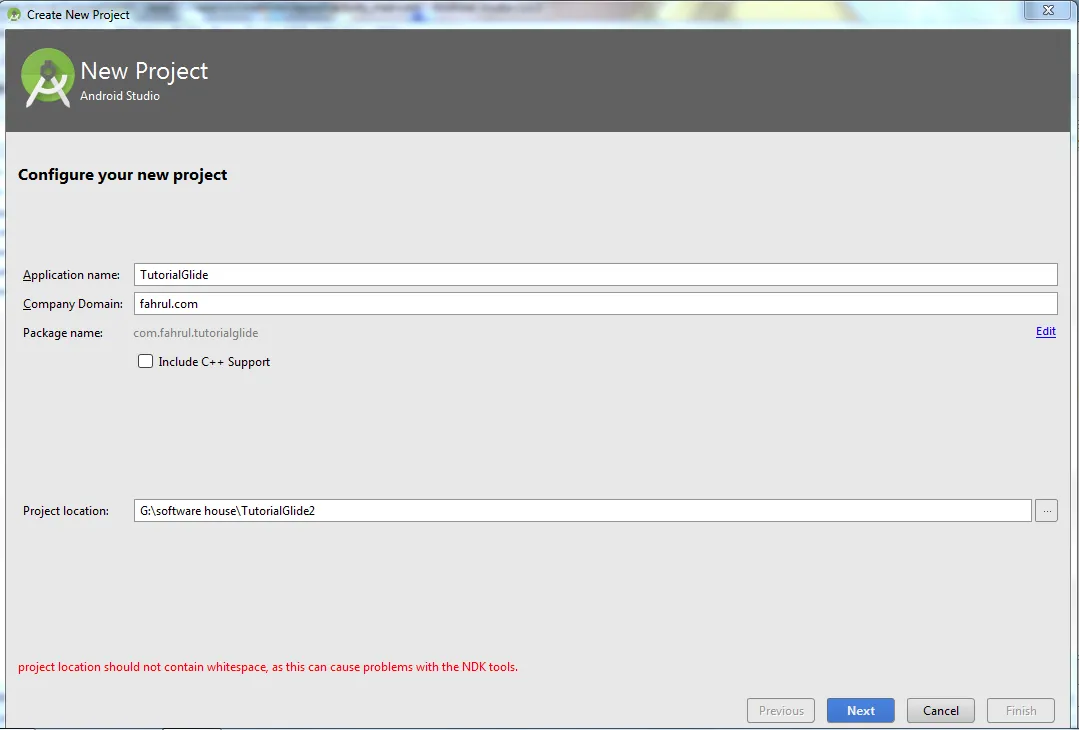
Task: Edit the package name via Edit link
Action: click(1045, 332)
